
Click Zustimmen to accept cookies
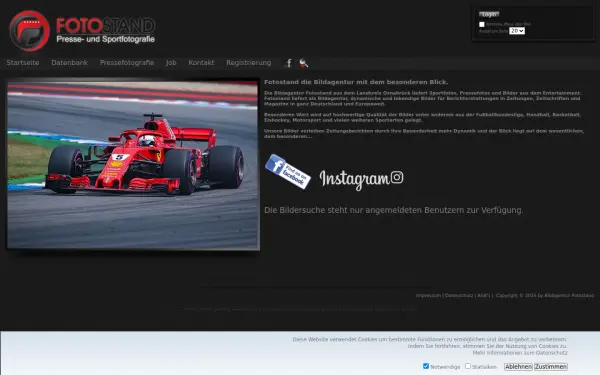551,367
